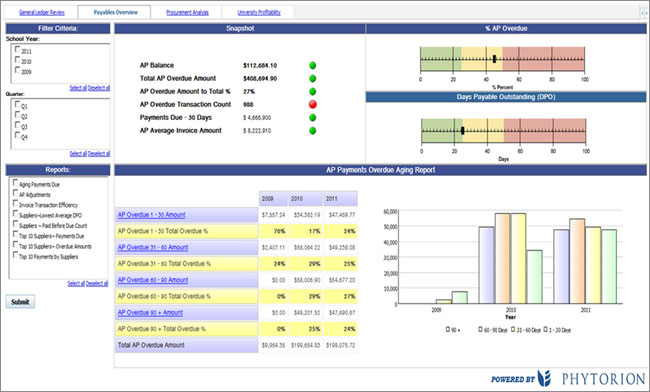The width and height of the screenshot is (650, 392).
Task: Open the Procurement Analysis tab
Action: point(187,12)
